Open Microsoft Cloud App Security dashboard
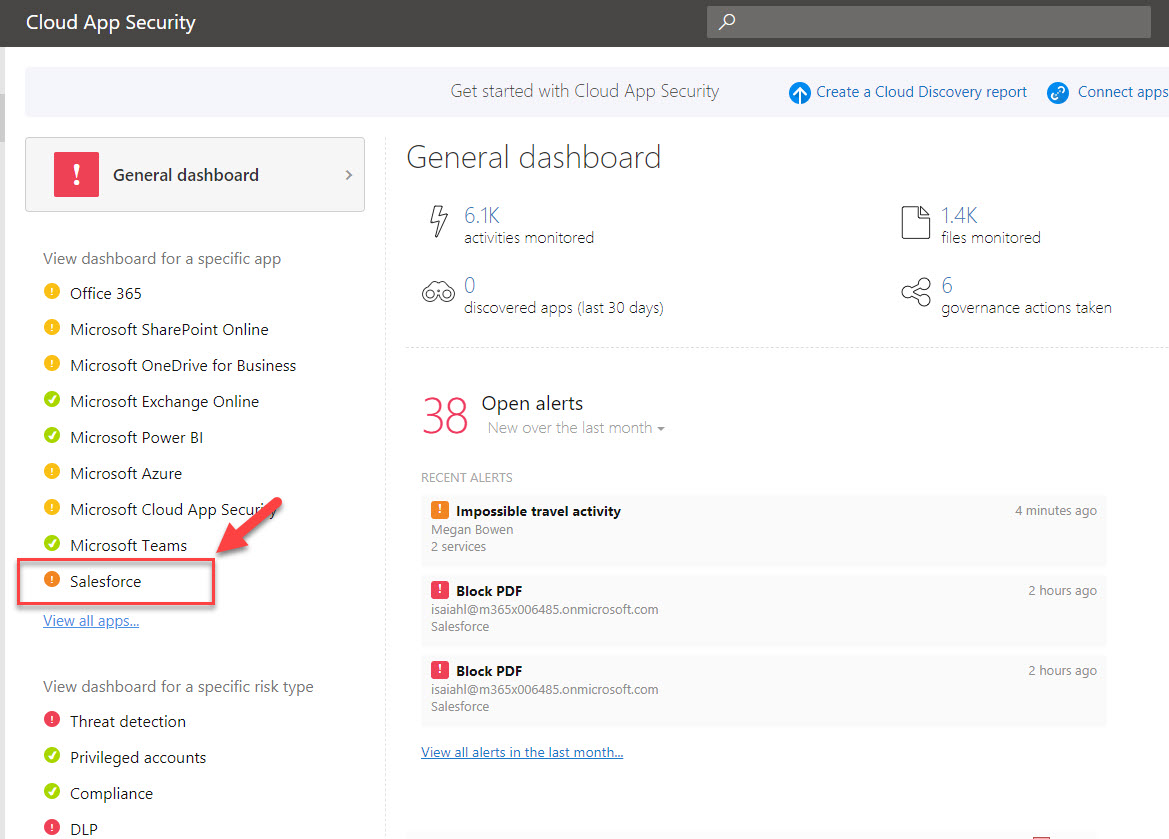 173,509
